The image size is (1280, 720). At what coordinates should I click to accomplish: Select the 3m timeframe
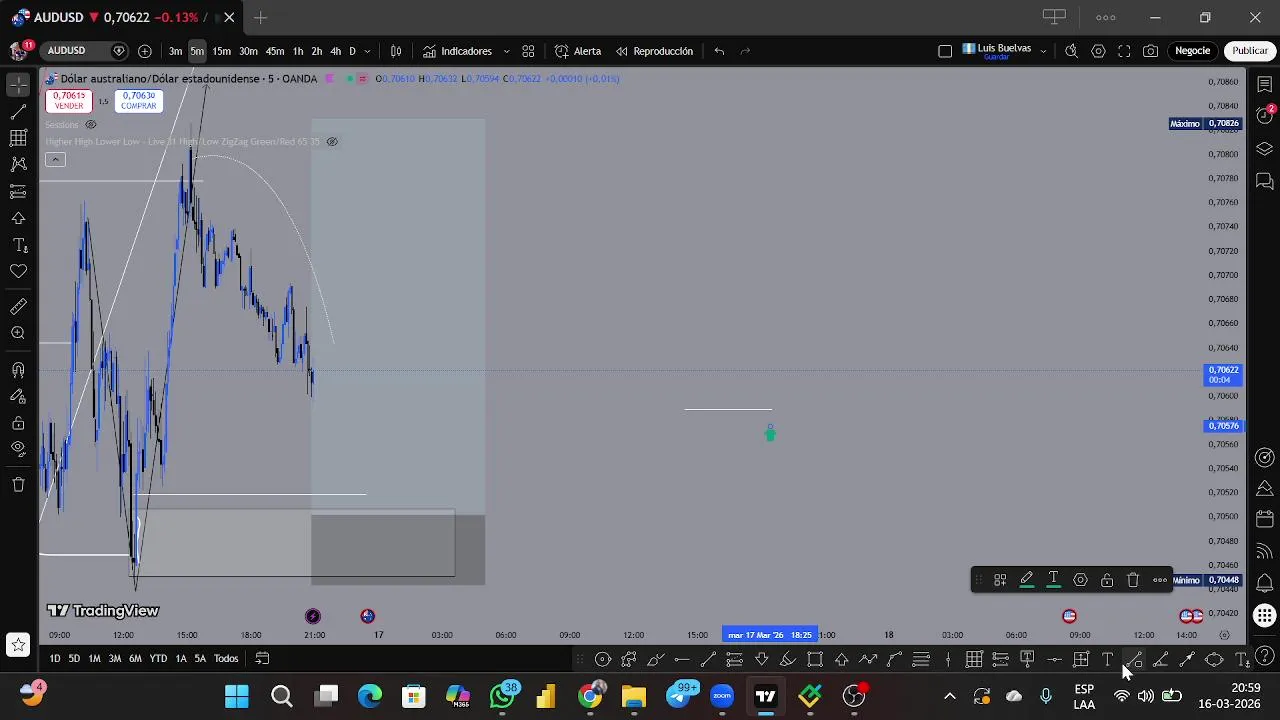tap(176, 51)
